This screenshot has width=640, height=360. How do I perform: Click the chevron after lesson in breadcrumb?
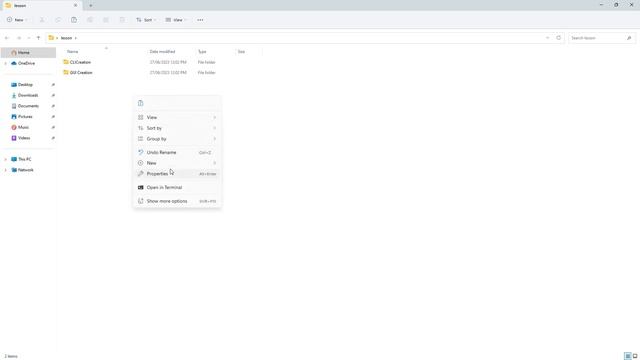pyautogui.click(x=76, y=38)
